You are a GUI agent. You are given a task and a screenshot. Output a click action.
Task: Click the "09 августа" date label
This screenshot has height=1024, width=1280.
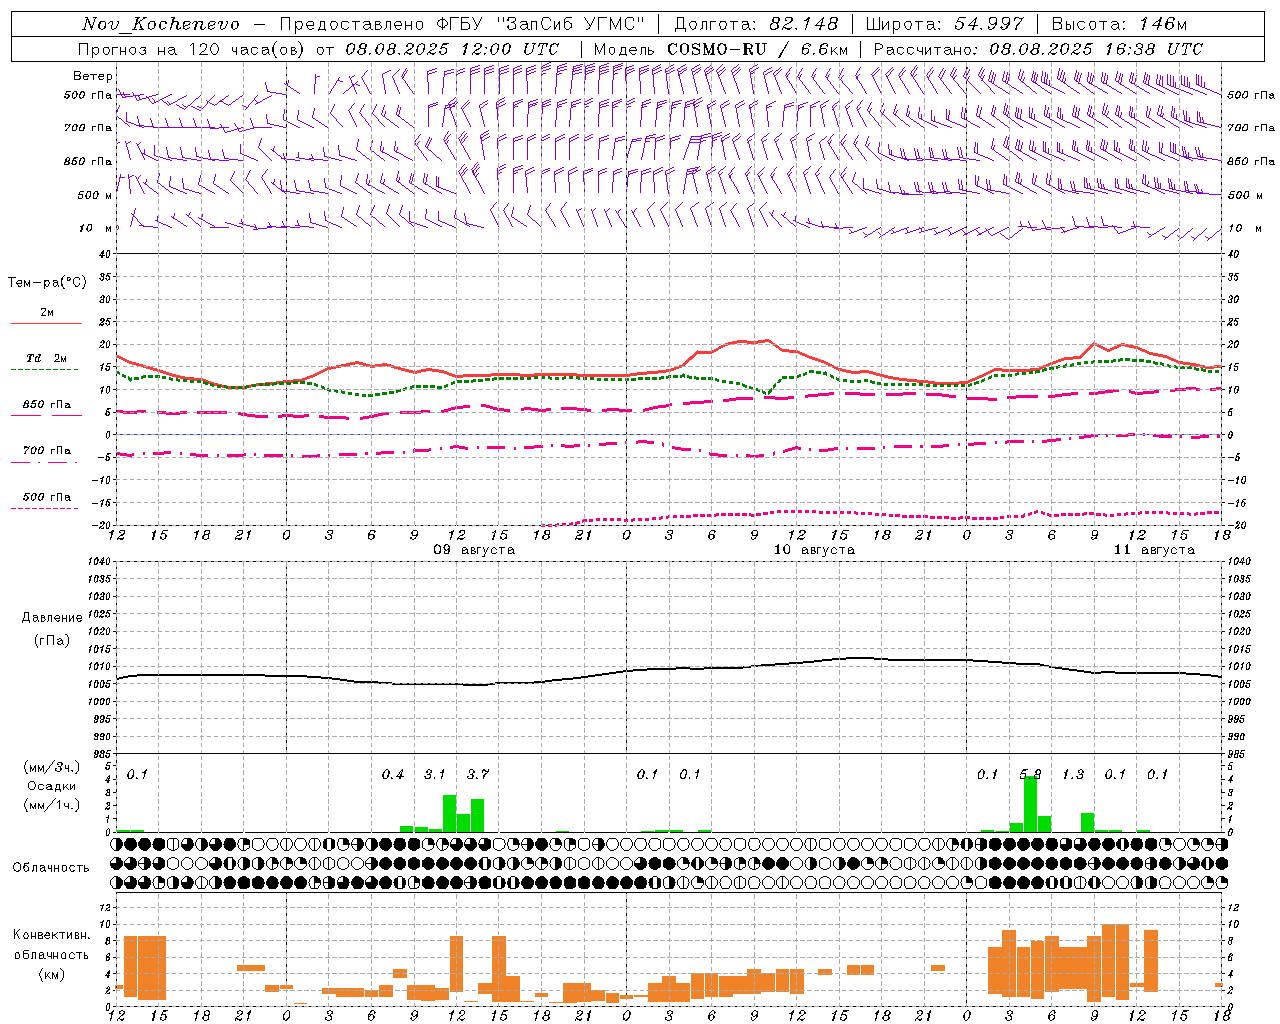point(474,550)
